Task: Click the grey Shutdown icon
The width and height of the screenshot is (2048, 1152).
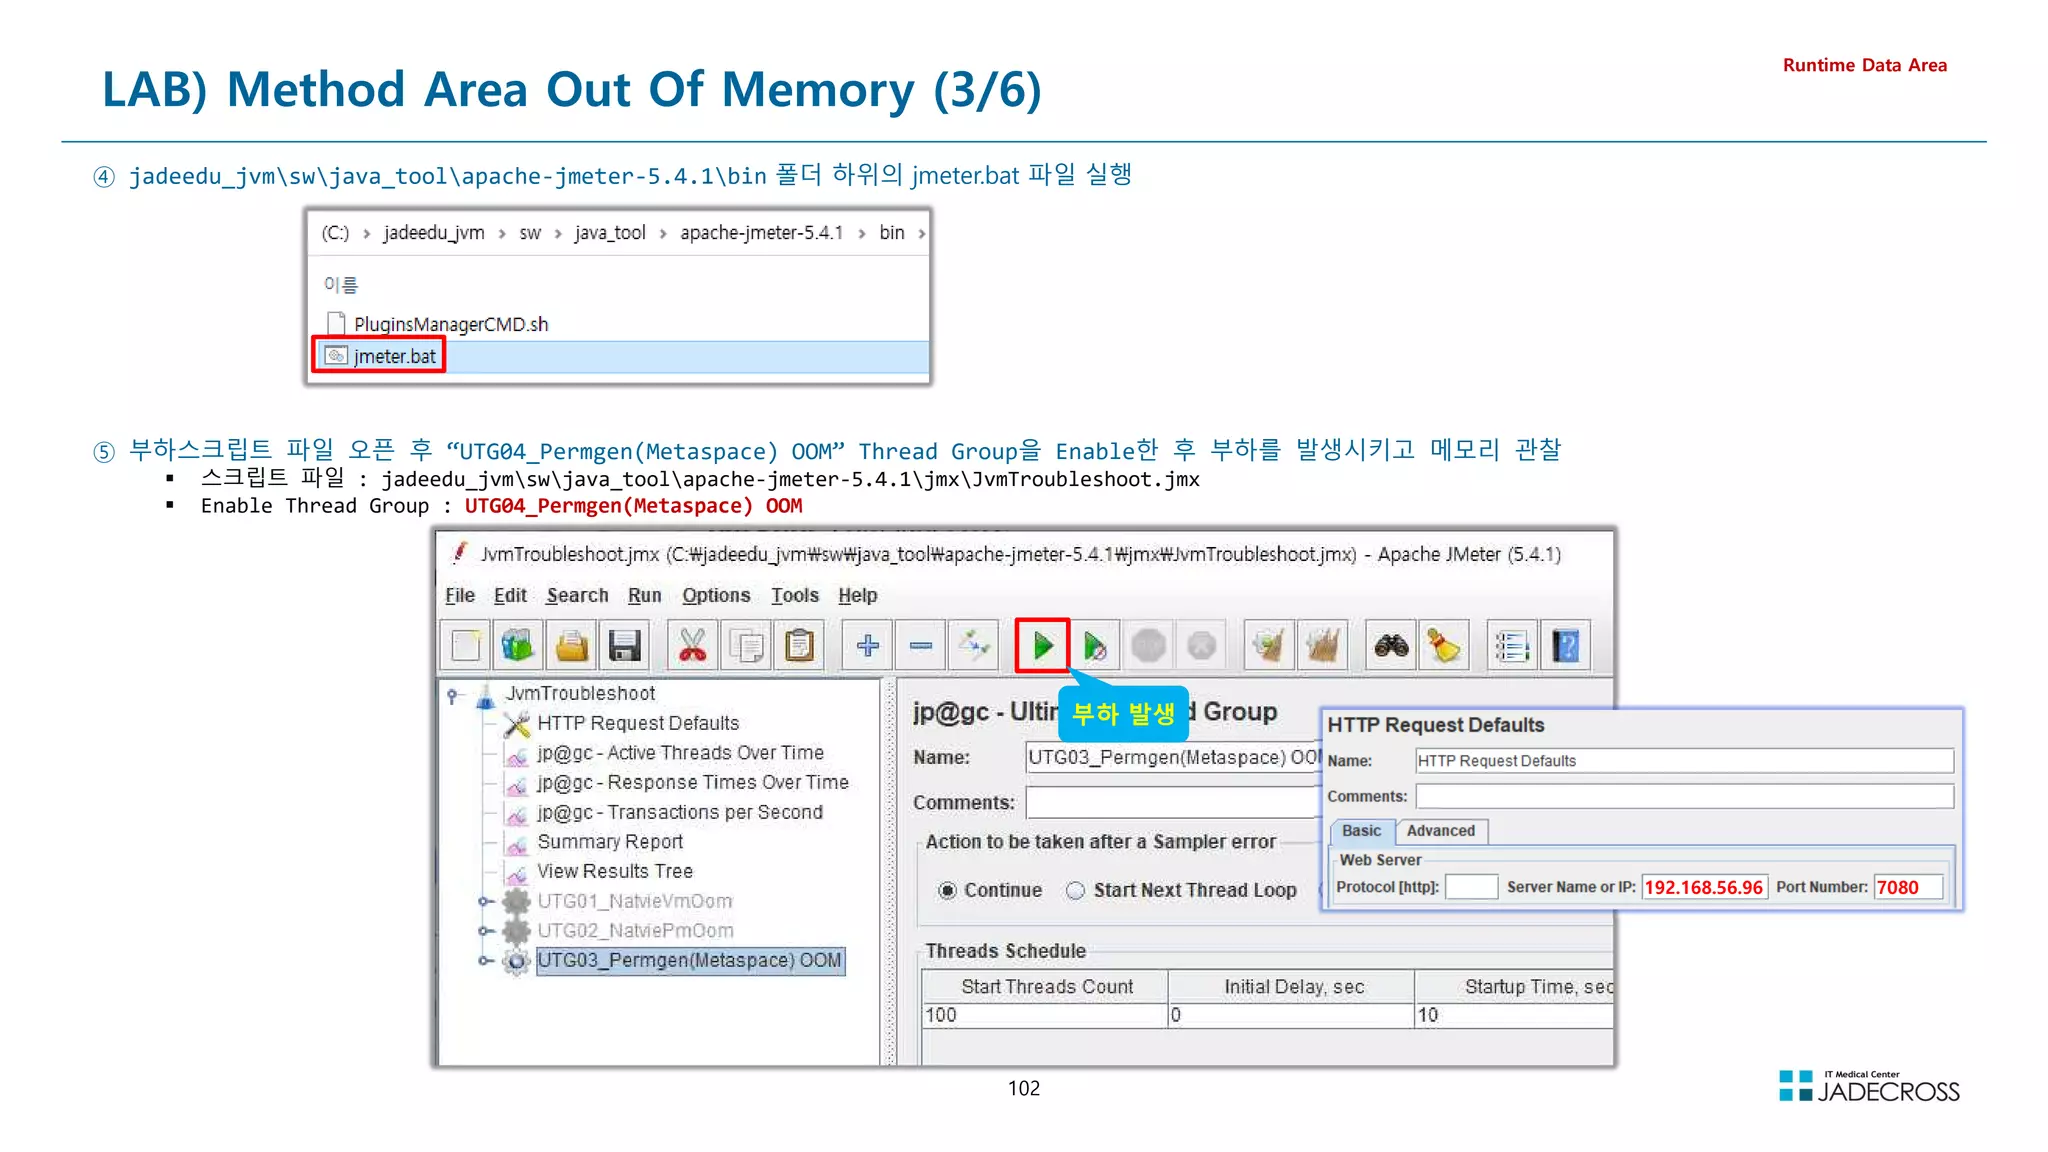Action: [x=1201, y=646]
